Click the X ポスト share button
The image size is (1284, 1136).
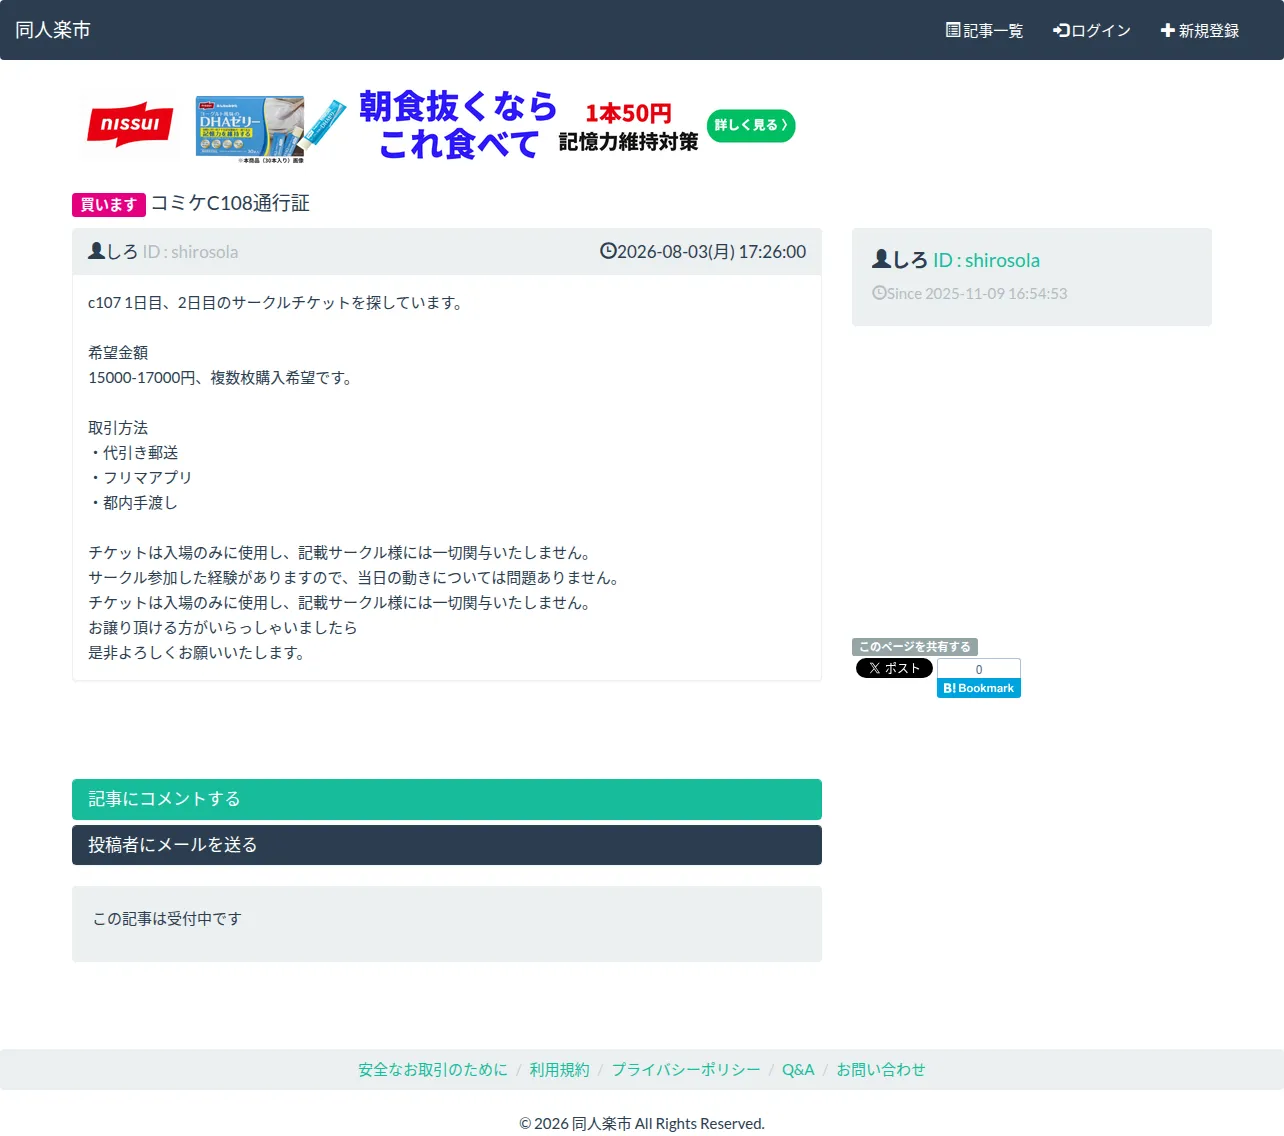pos(894,668)
